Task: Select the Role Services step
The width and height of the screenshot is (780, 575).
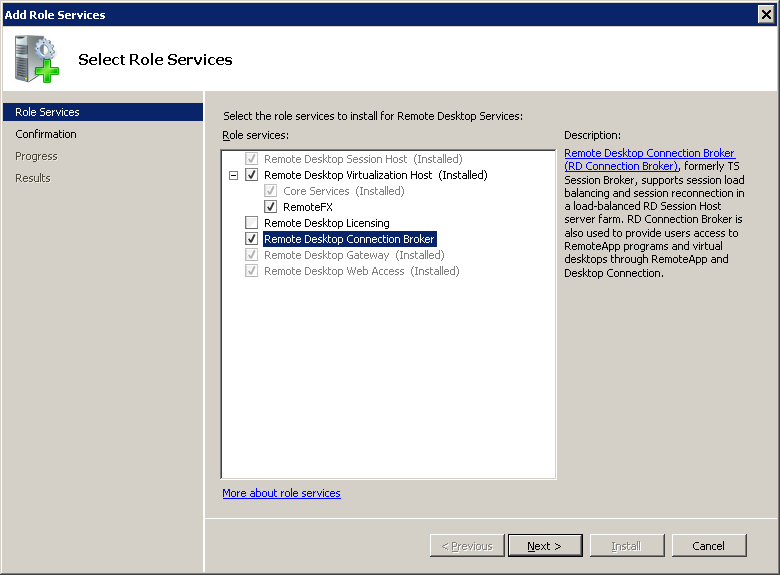Action: click(103, 112)
